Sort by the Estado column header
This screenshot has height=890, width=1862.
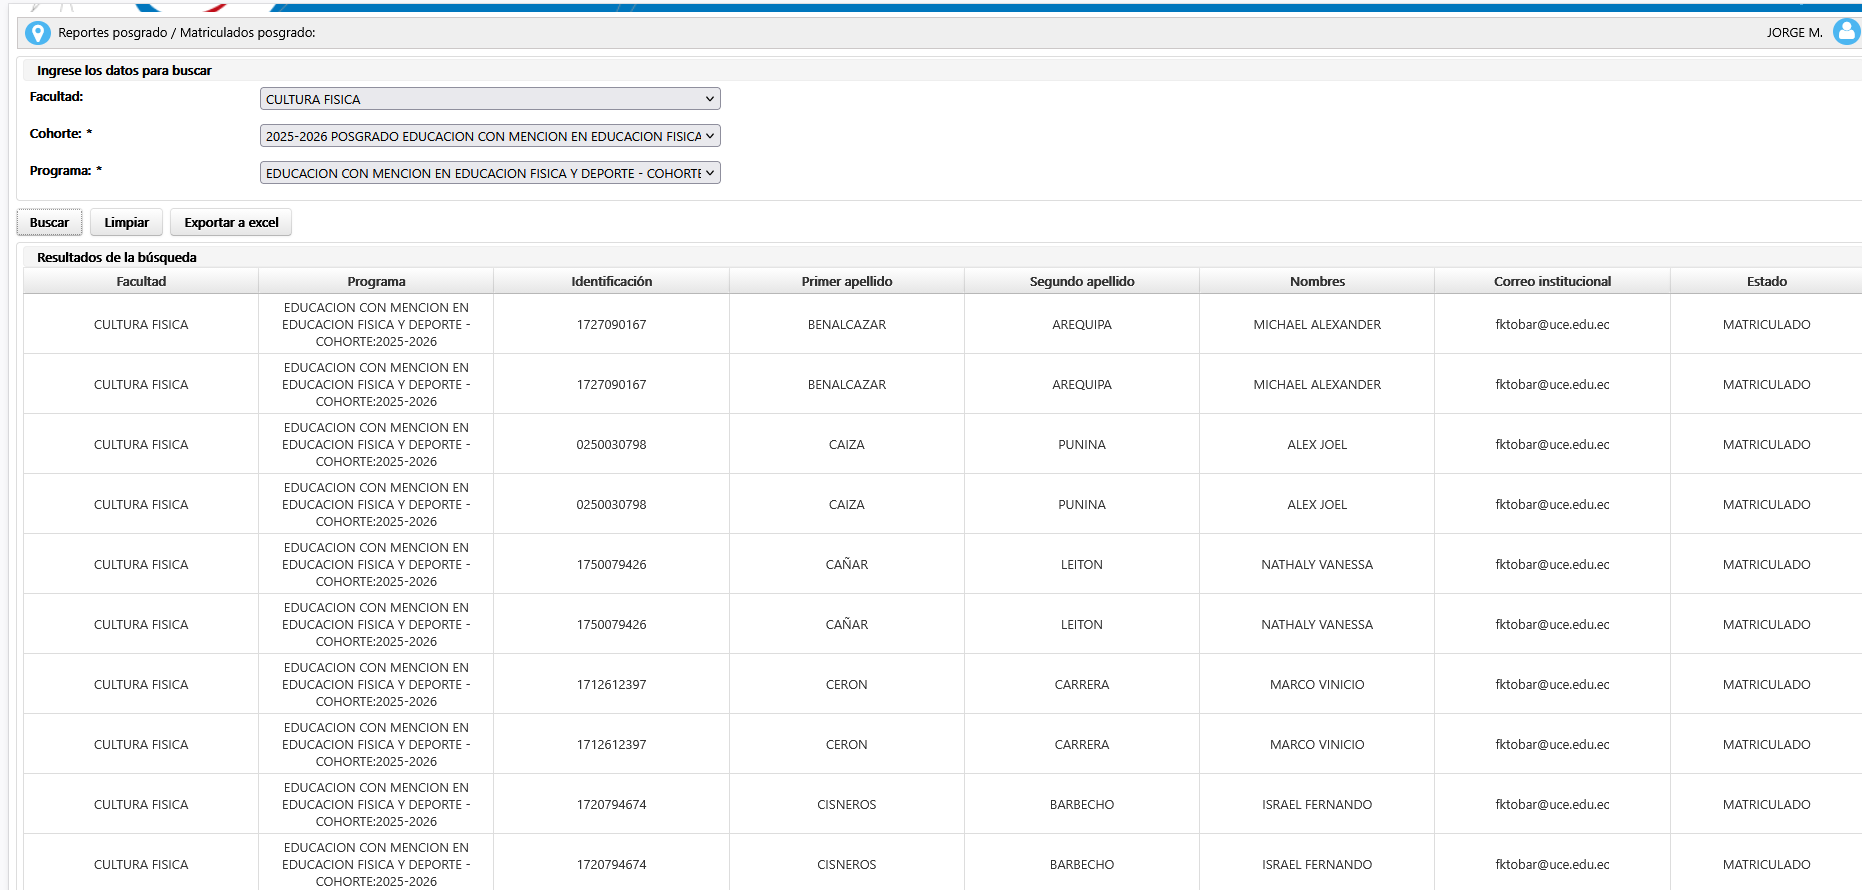pos(1766,281)
